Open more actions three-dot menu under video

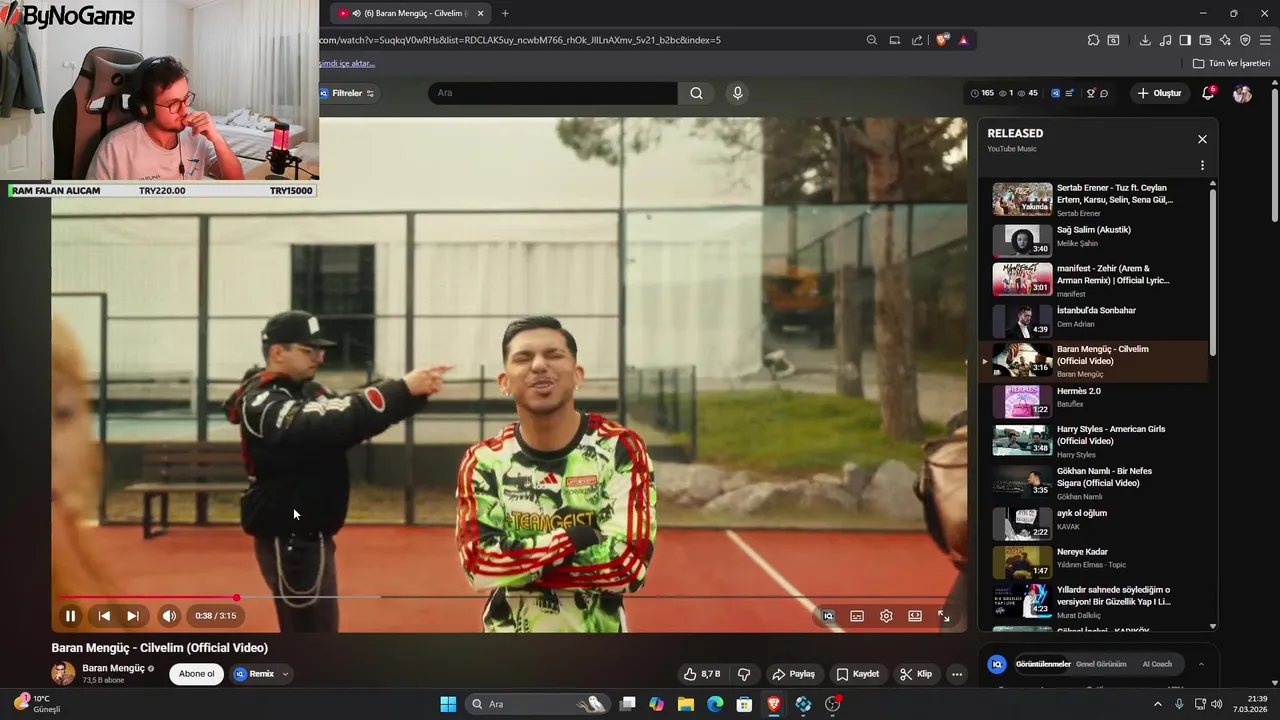[957, 674]
